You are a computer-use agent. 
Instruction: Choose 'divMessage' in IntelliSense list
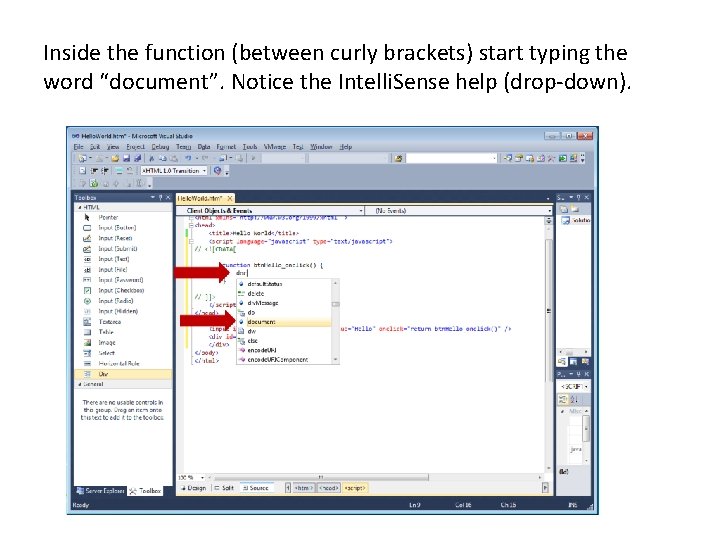pyautogui.click(x=284, y=303)
